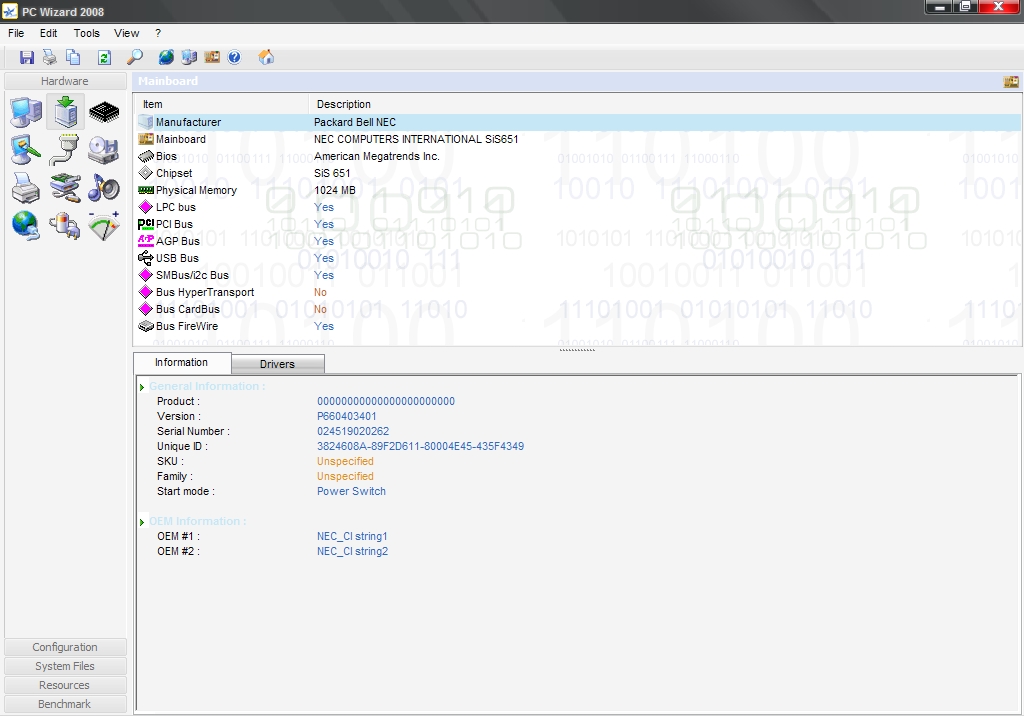Open the Power battery and plug icon
This screenshot has height=716, width=1024.
(65, 226)
